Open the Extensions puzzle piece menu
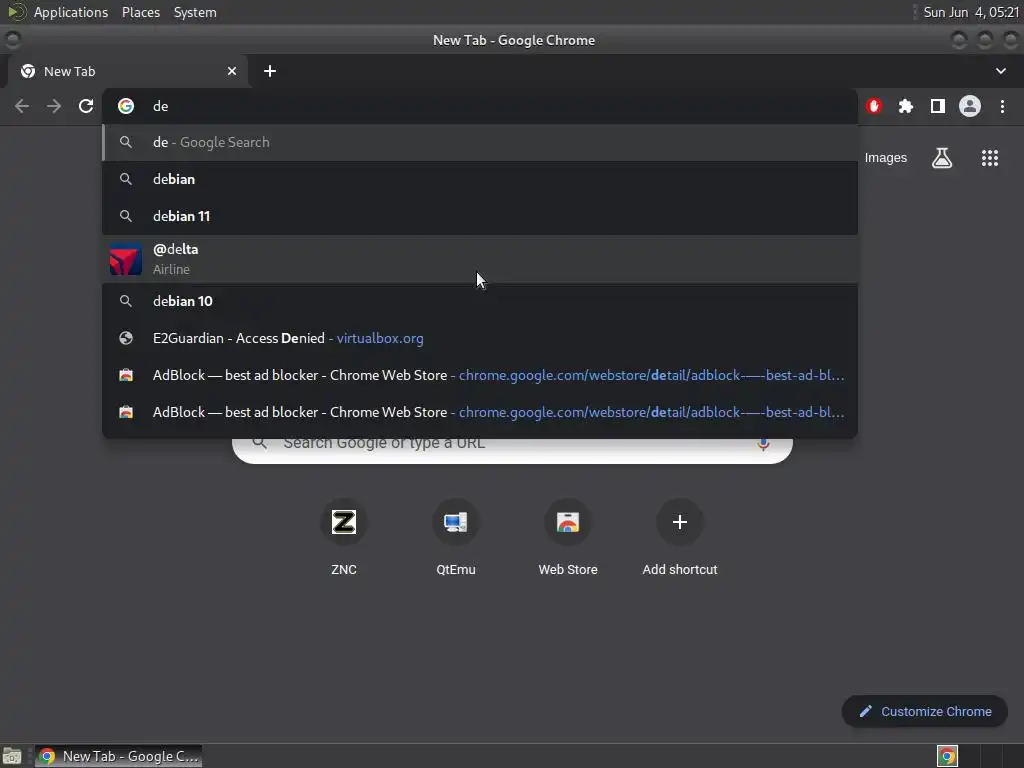 [905, 106]
